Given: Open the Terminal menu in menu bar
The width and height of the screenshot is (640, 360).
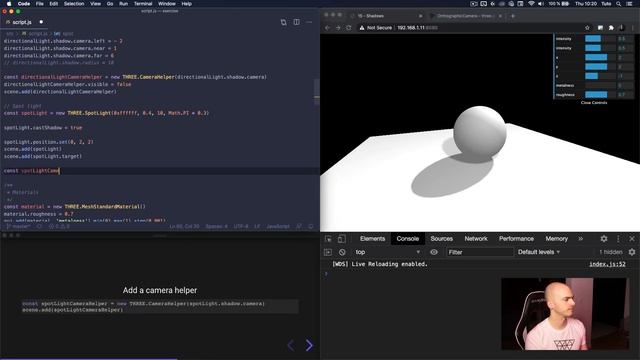Looking at the screenshot, I should [143, 4].
